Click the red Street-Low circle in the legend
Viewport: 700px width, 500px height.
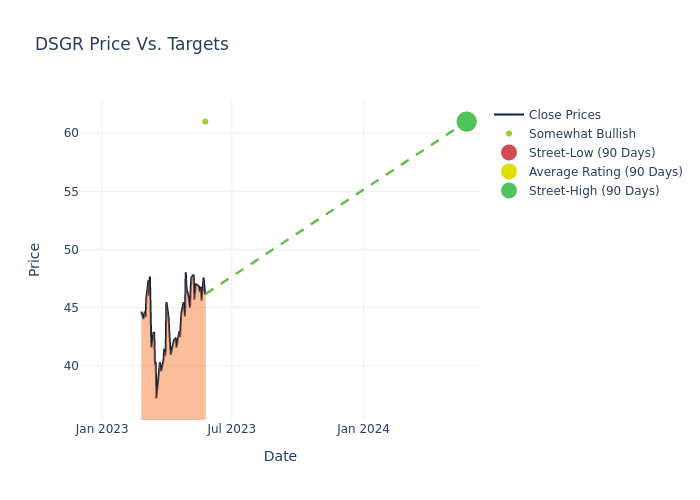click(509, 153)
